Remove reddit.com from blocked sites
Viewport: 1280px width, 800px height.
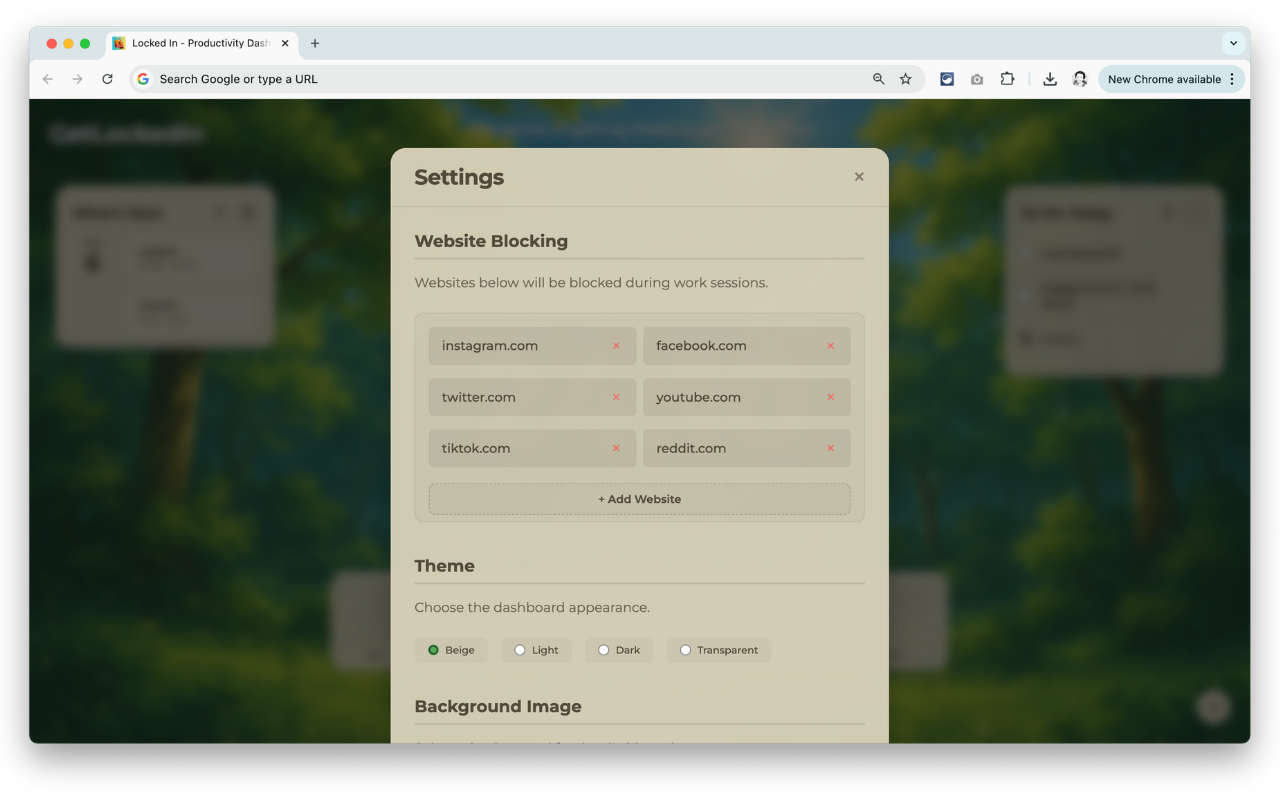(x=830, y=448)
